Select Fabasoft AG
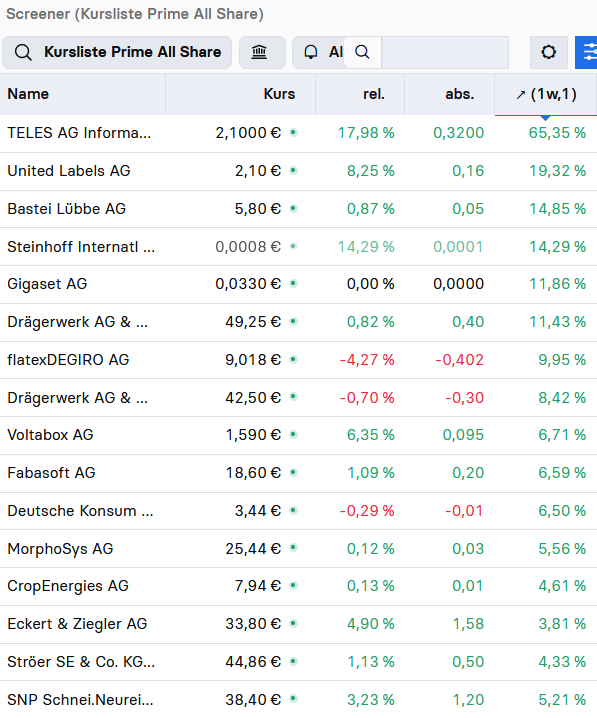 (51, 473)
